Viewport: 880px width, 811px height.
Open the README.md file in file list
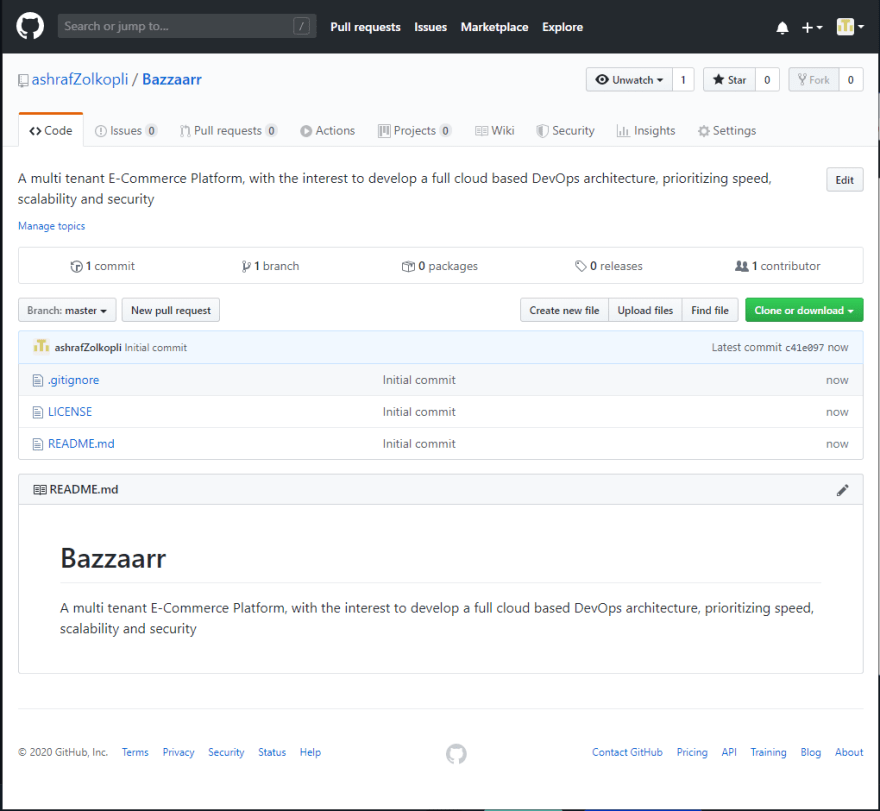click(x=81, y=444)
